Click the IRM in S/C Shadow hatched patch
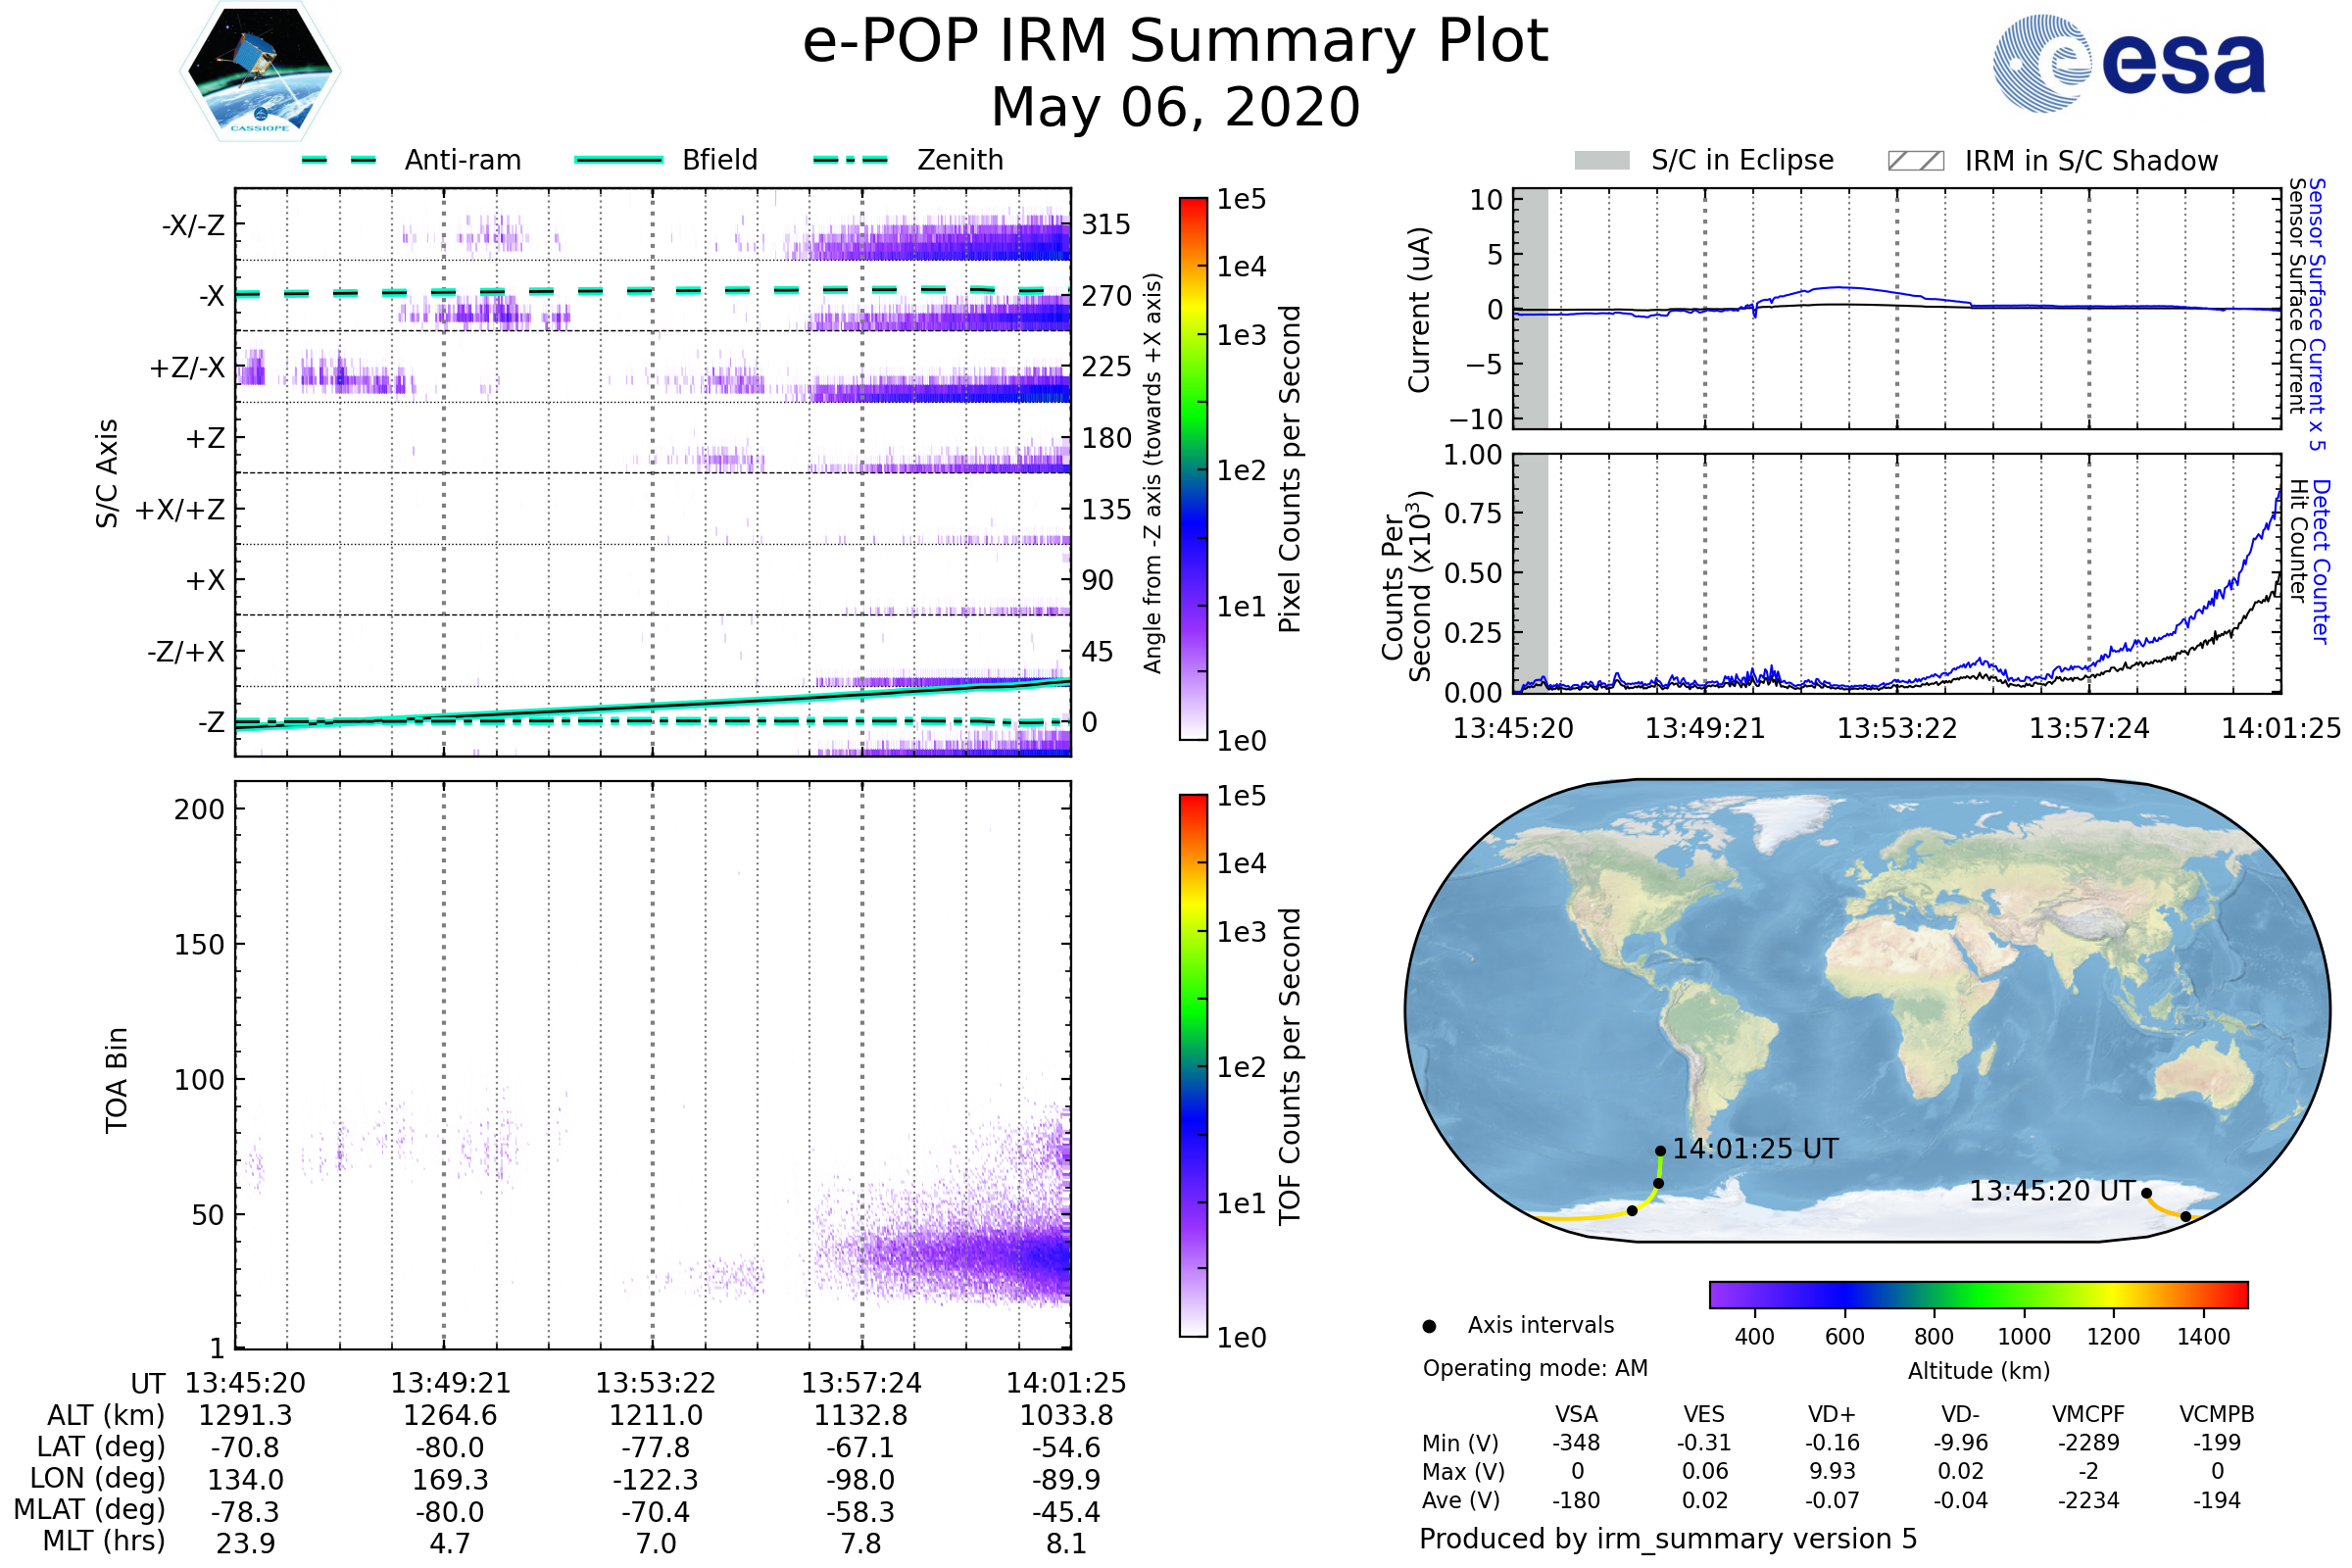Screen dimensions: 2352x1568 pos(1915,161)
